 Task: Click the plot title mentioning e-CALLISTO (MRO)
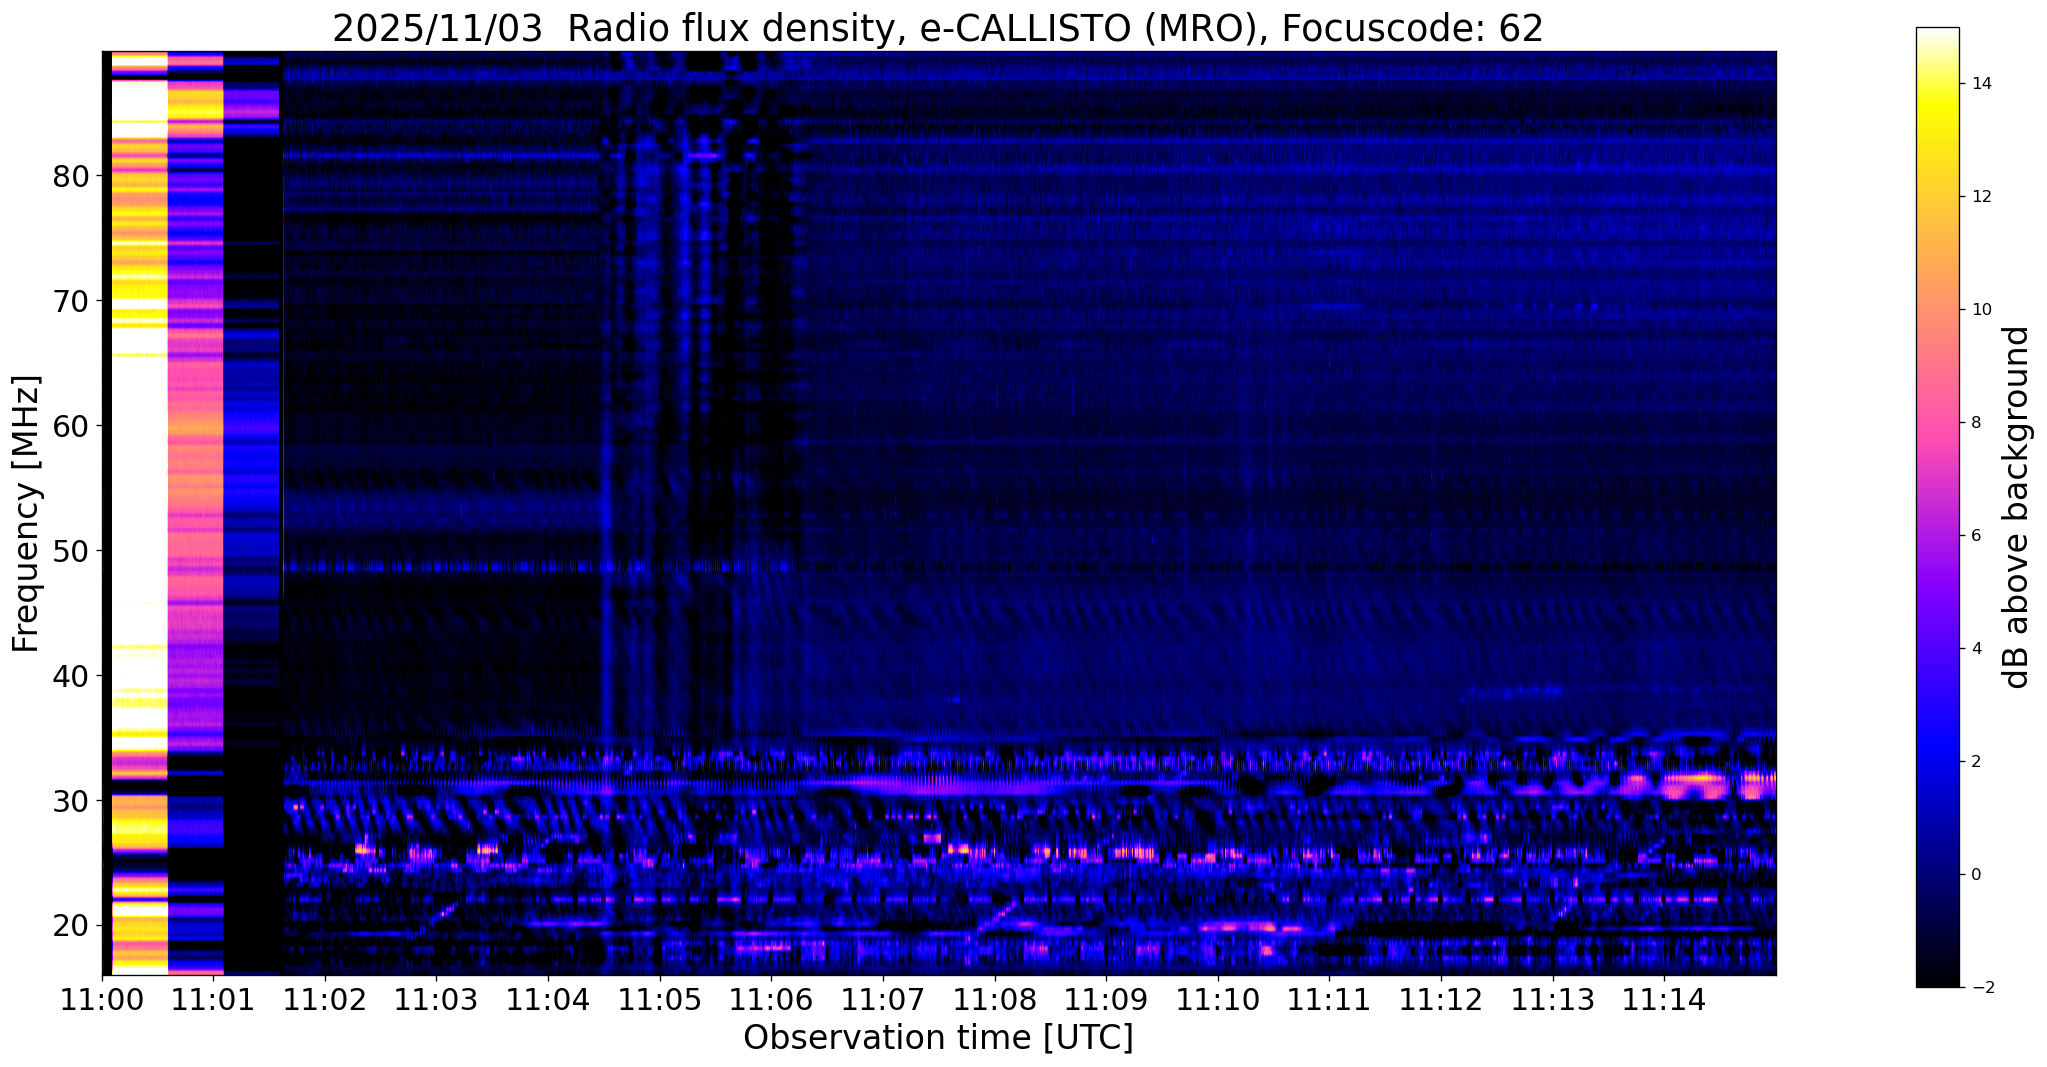(x=938, y=28)
